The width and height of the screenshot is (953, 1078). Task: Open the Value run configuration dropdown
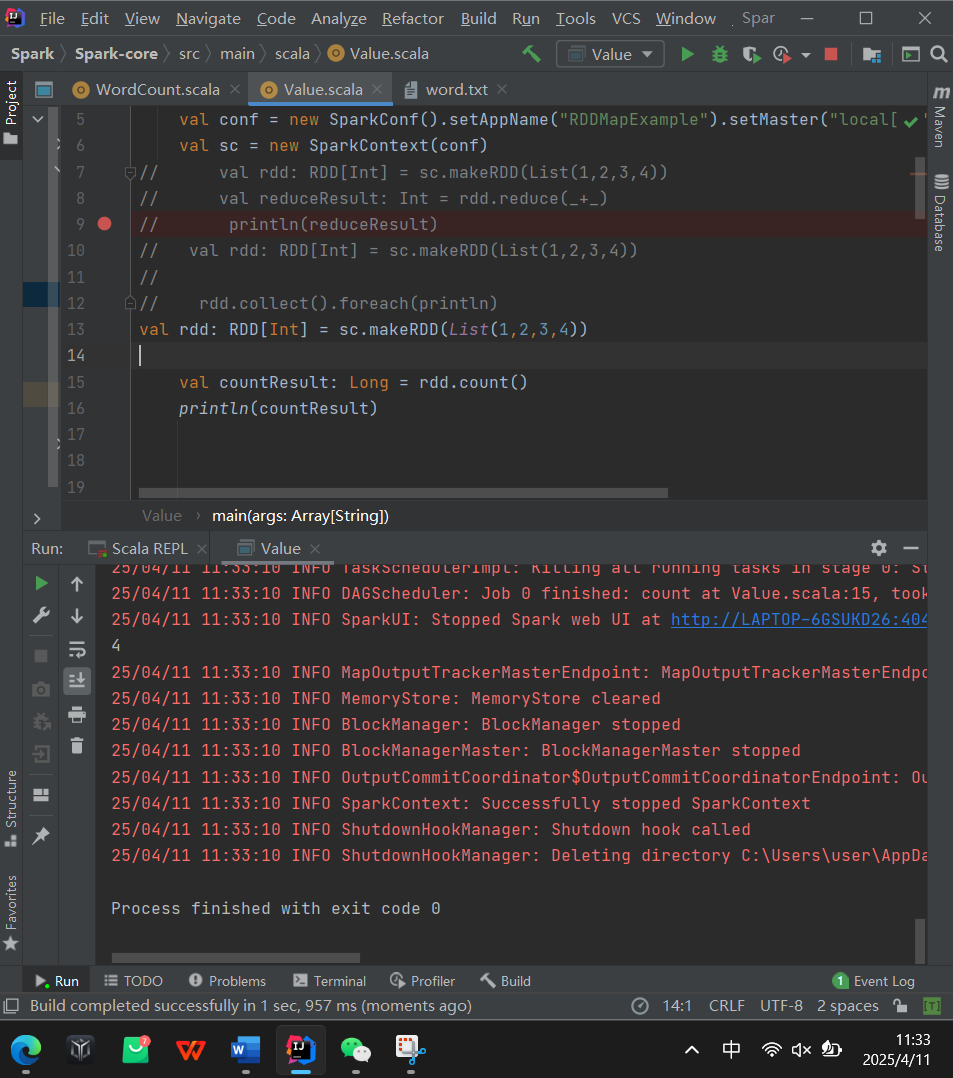610,54
